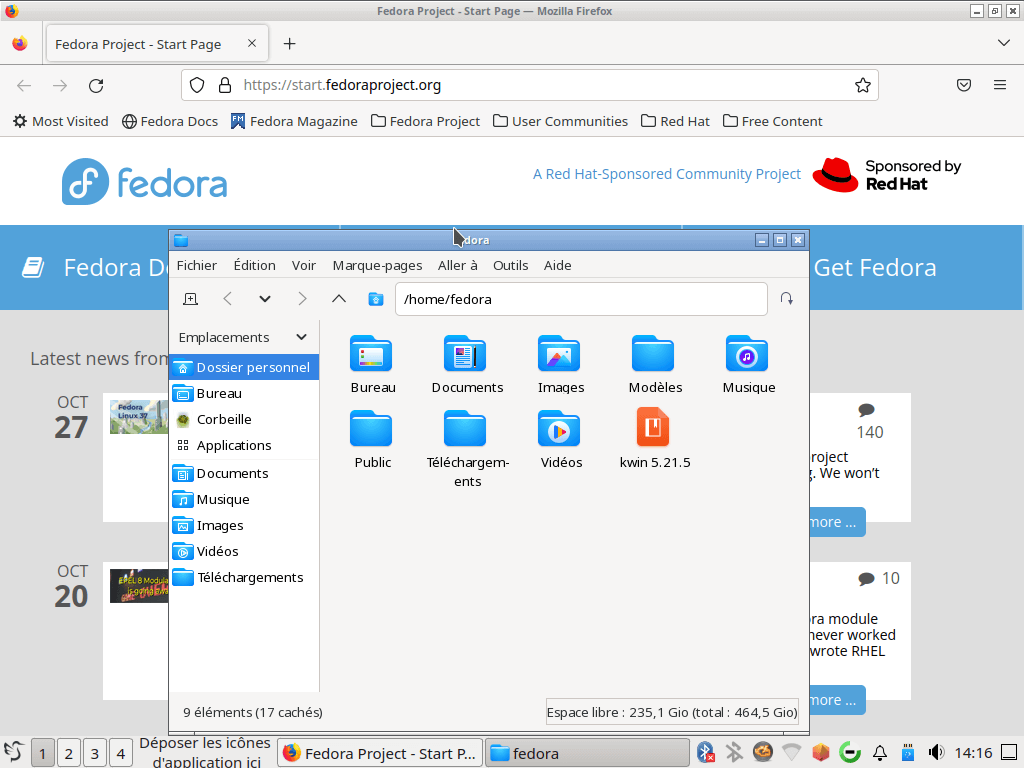Open Applications in the sidebar
The height and width of the screenshot is (768, 1024).
[x=244, y=445]
